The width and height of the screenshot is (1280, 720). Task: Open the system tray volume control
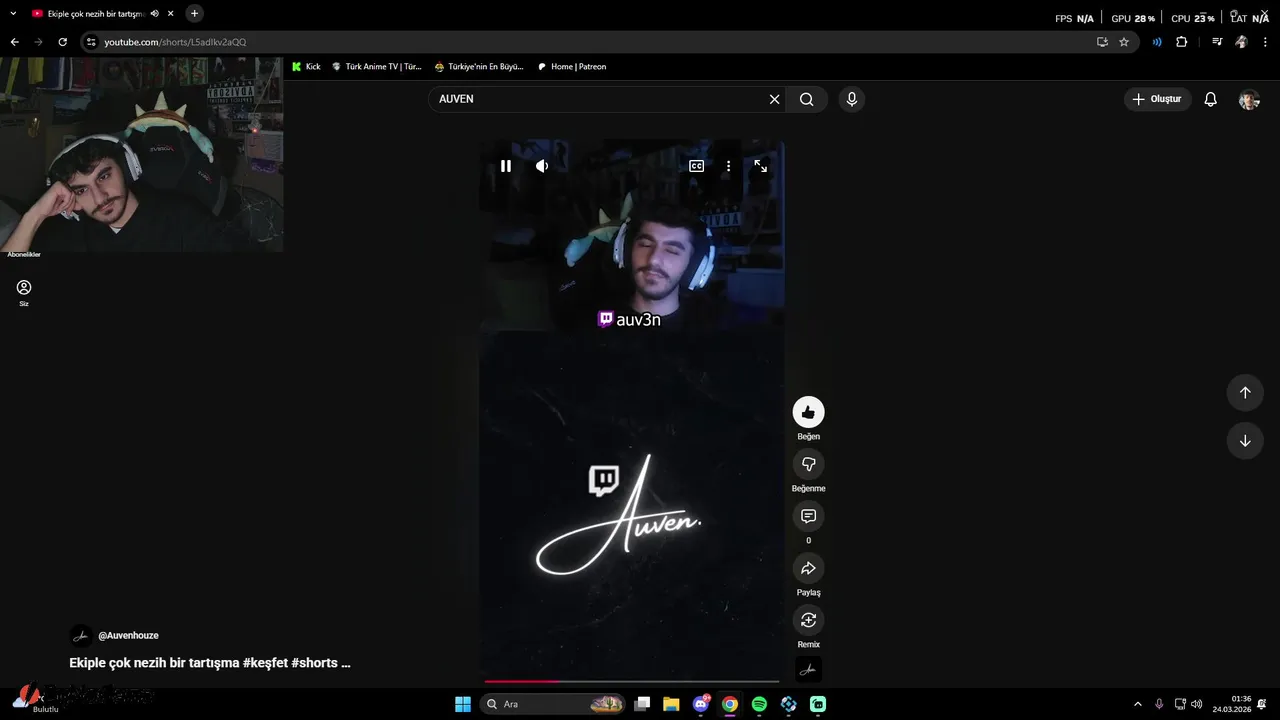(x=1197, y=704)
